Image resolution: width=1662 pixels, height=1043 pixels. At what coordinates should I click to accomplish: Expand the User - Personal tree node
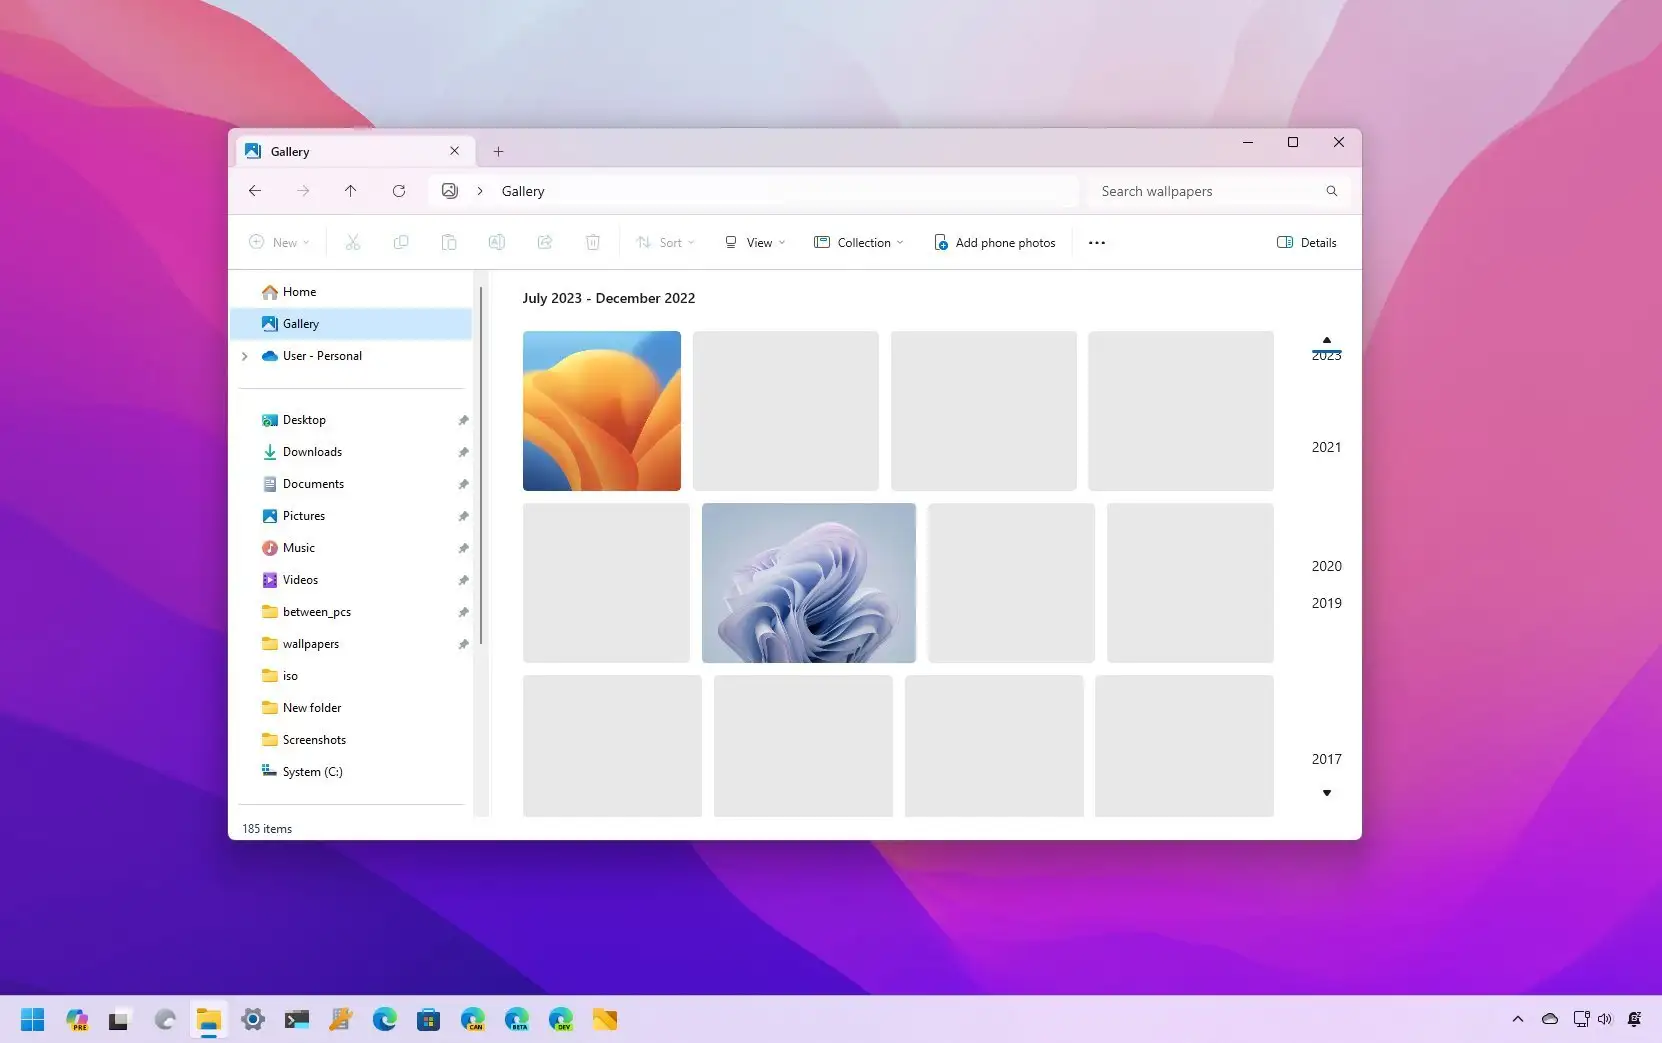[245, 356]
